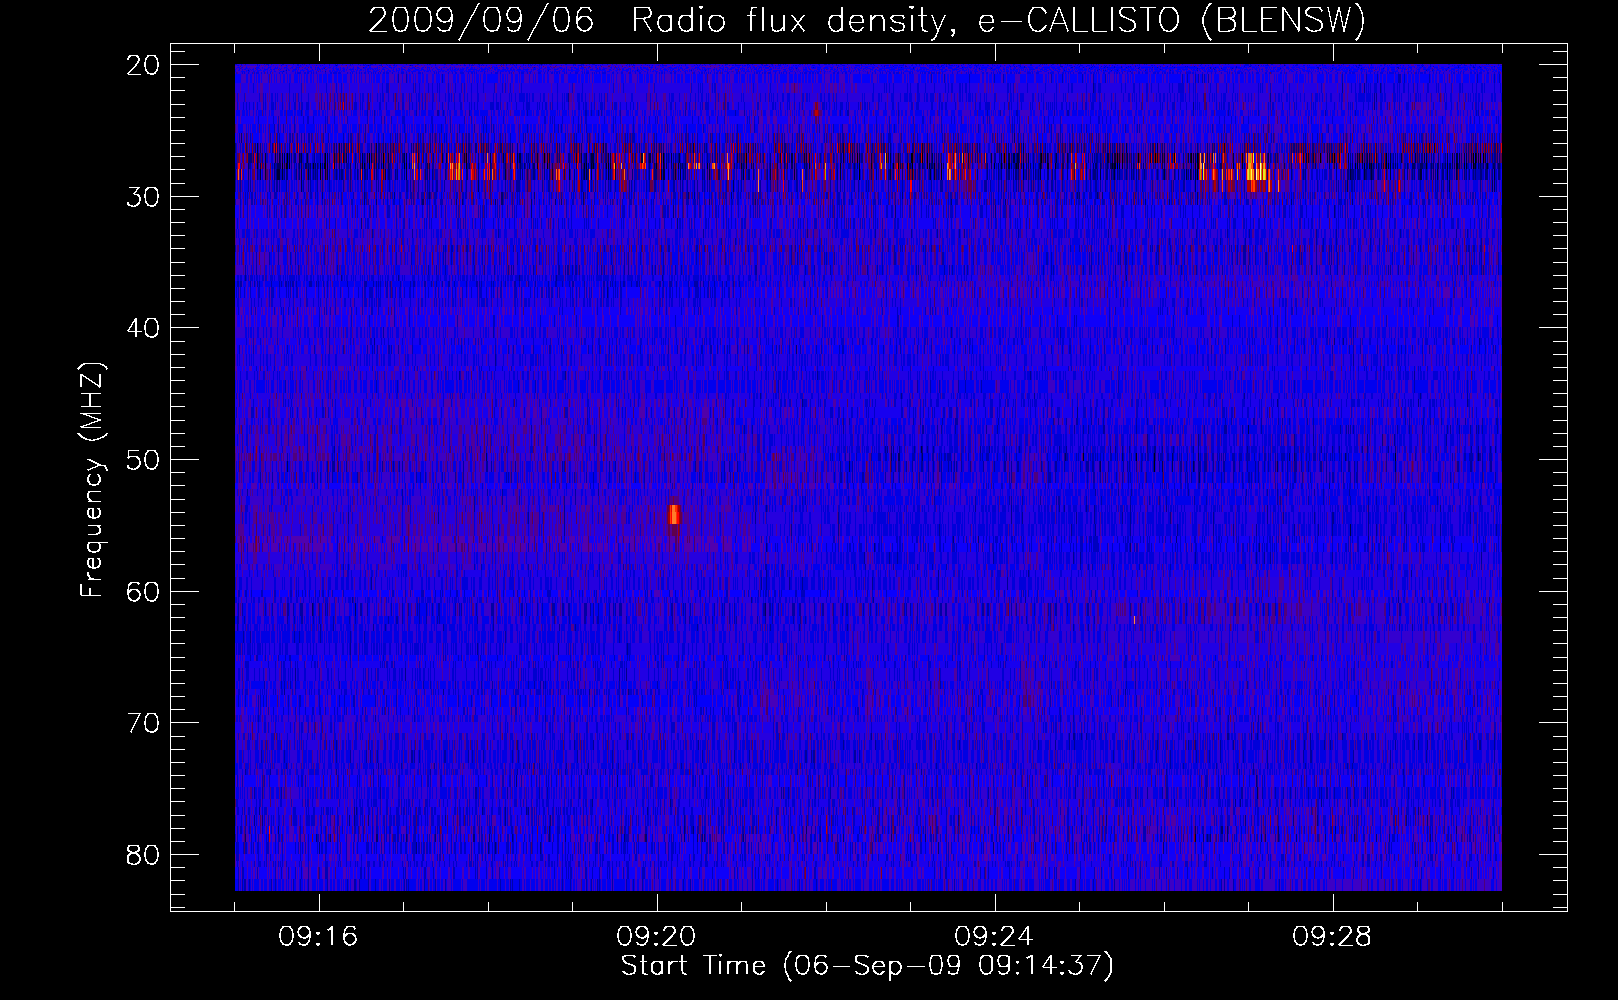Click the 70 MHz frequency tick label
Screen dimensions: 1618x1000
click(x=144, y=723)
